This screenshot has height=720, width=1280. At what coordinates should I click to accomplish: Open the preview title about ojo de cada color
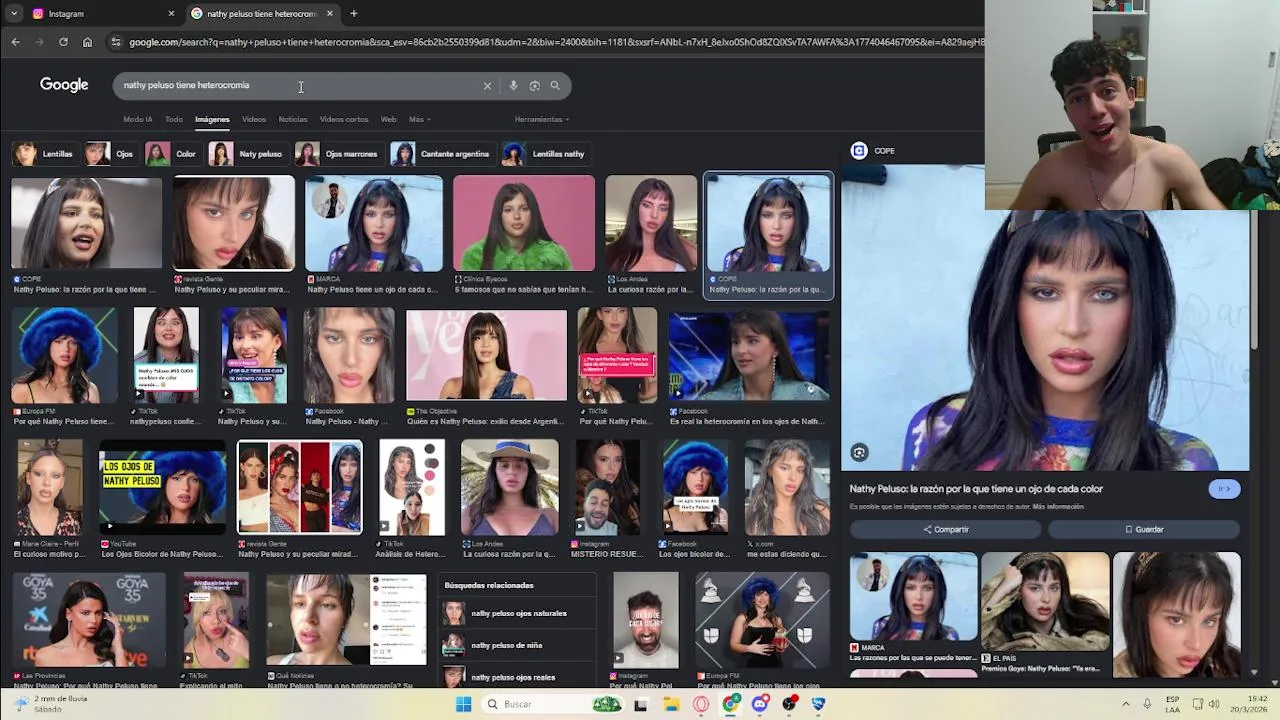point(976,489)
